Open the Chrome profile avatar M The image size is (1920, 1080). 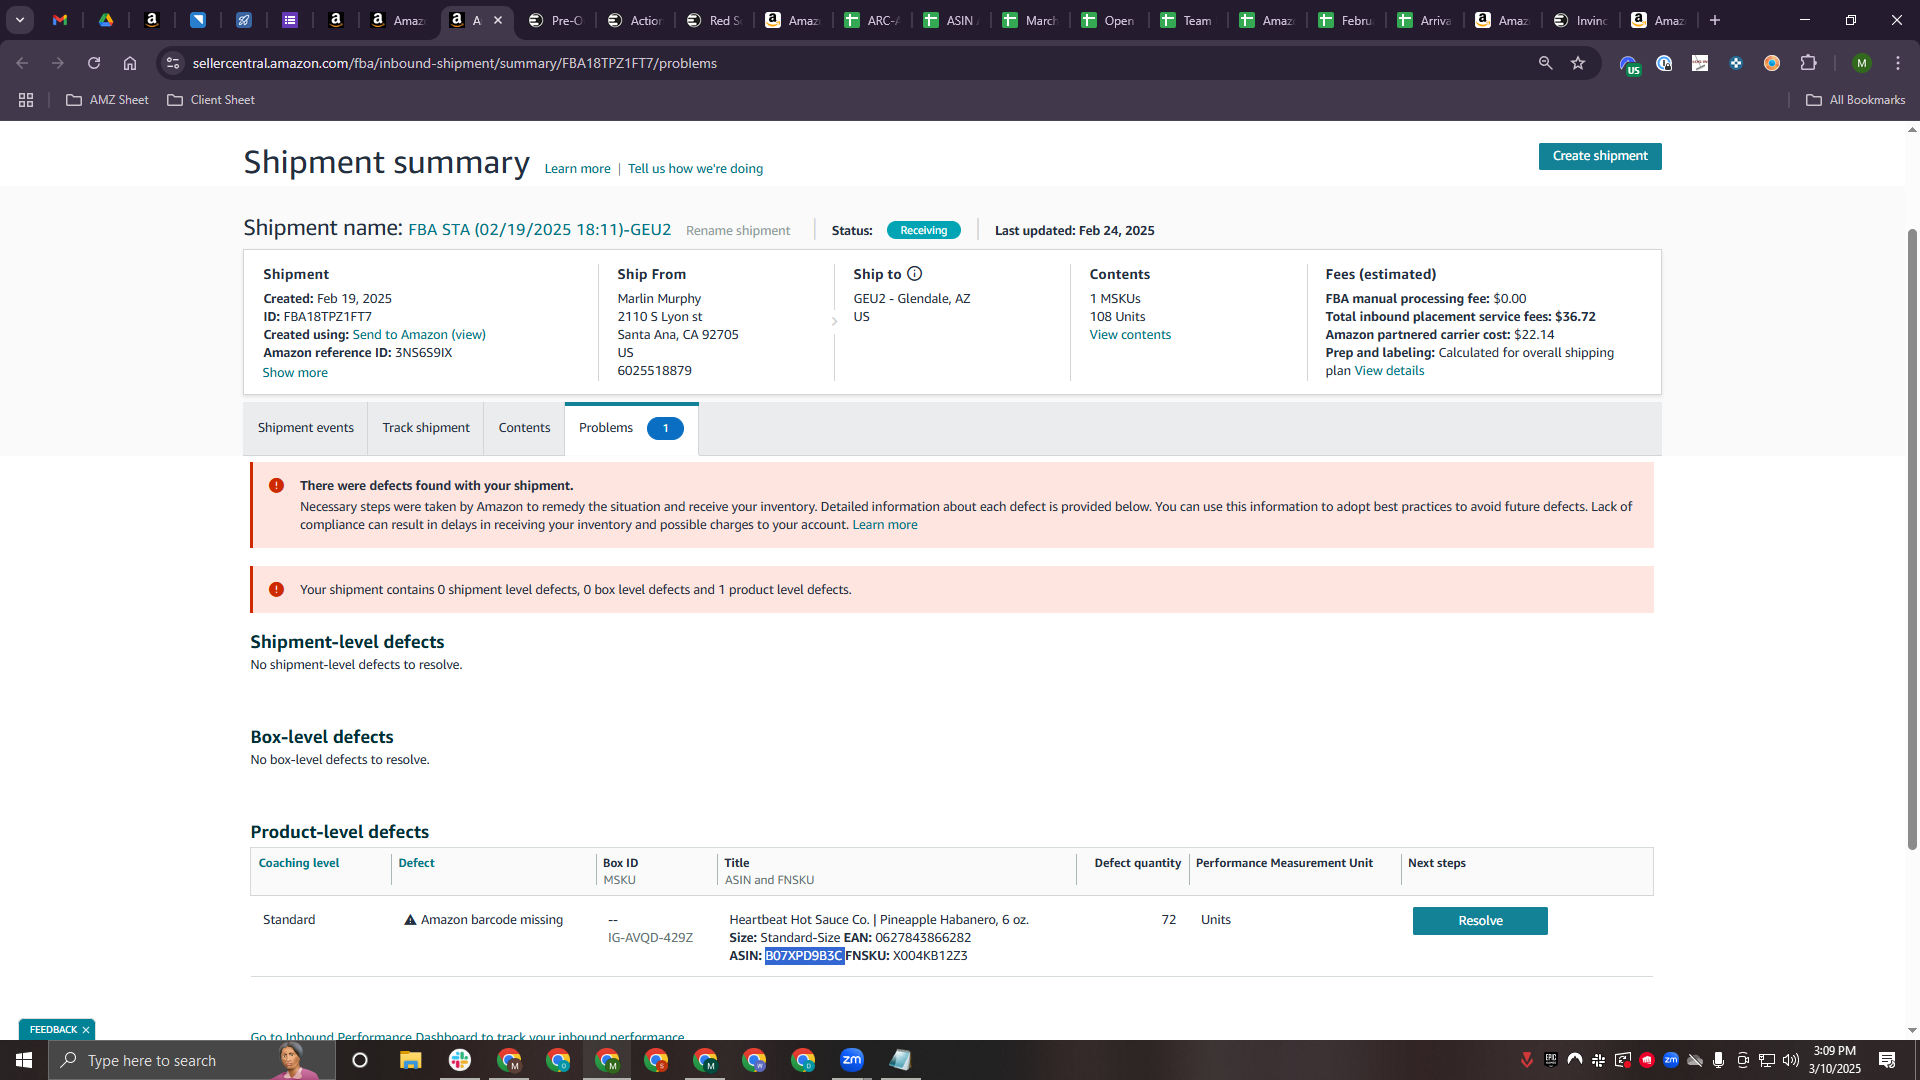click(1861, 63)
